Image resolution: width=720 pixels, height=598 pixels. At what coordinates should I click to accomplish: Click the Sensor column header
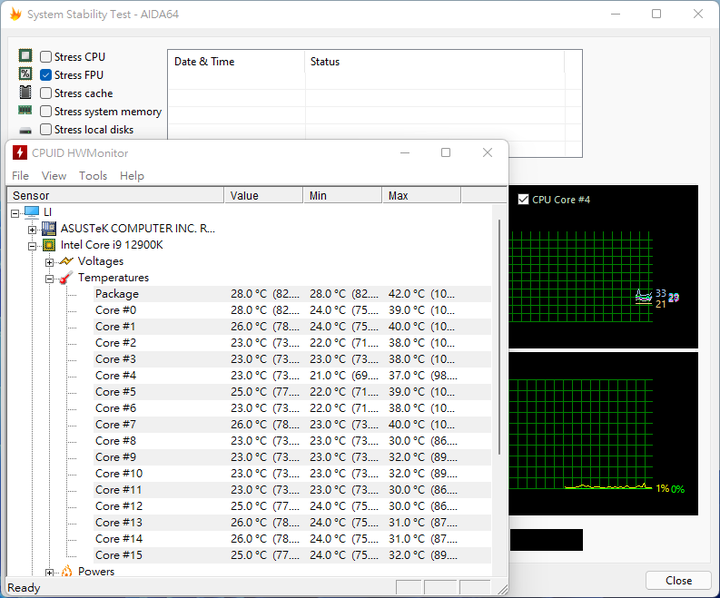[x=115, y=195]
